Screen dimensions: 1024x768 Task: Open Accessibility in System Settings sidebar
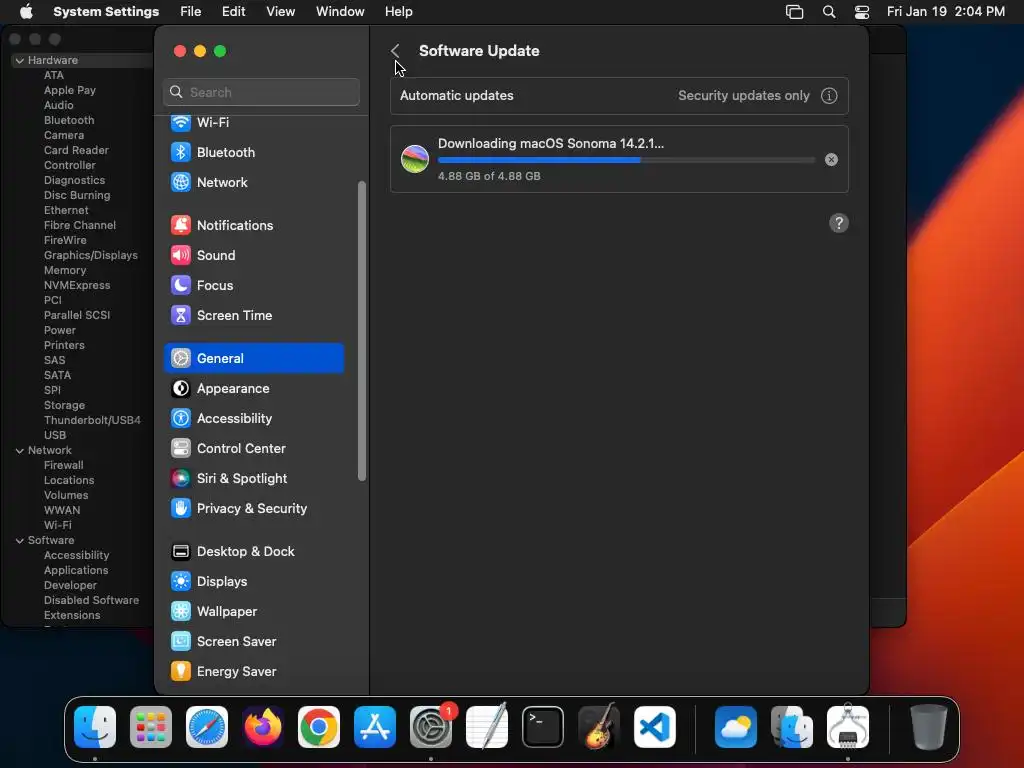(x=253, y=419)
